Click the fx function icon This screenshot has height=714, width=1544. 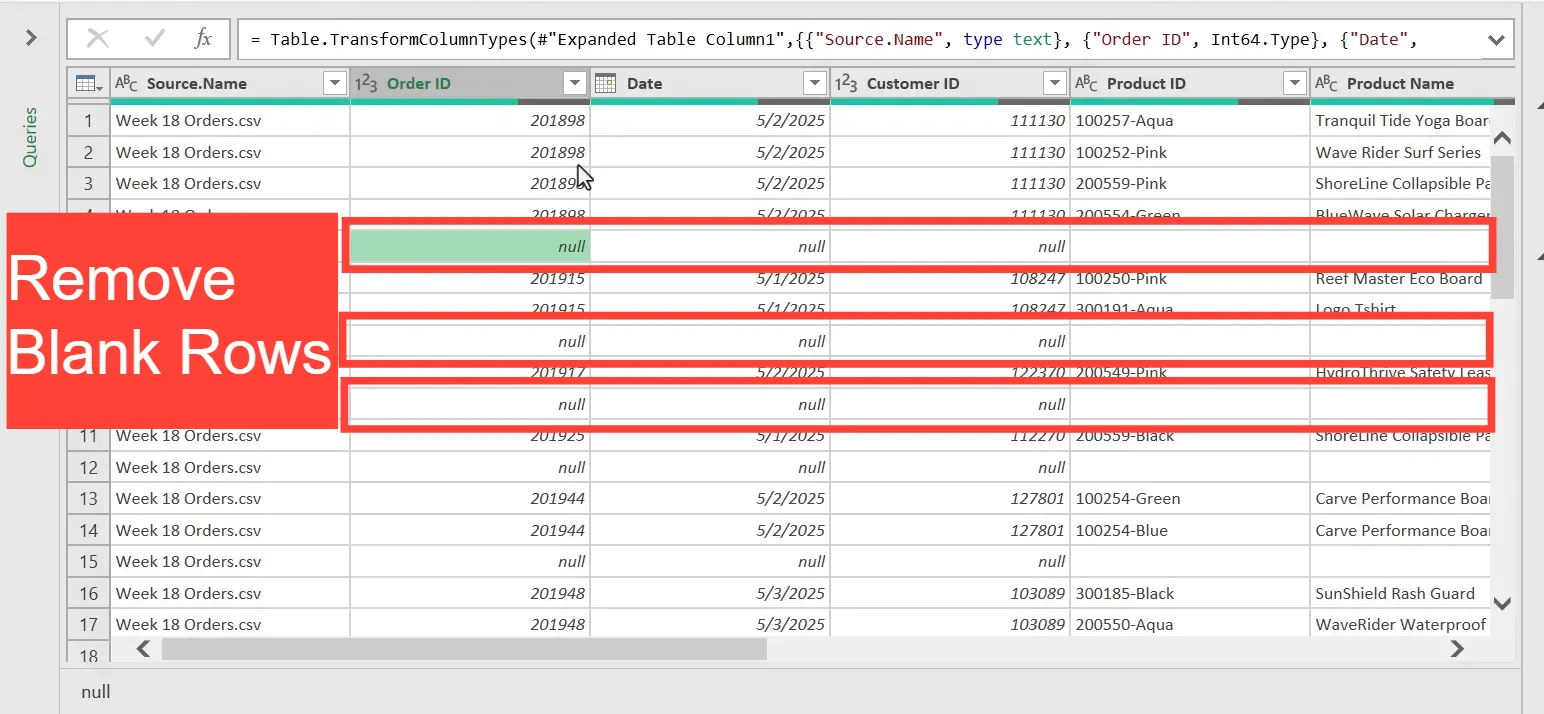(x=203, y=39)
